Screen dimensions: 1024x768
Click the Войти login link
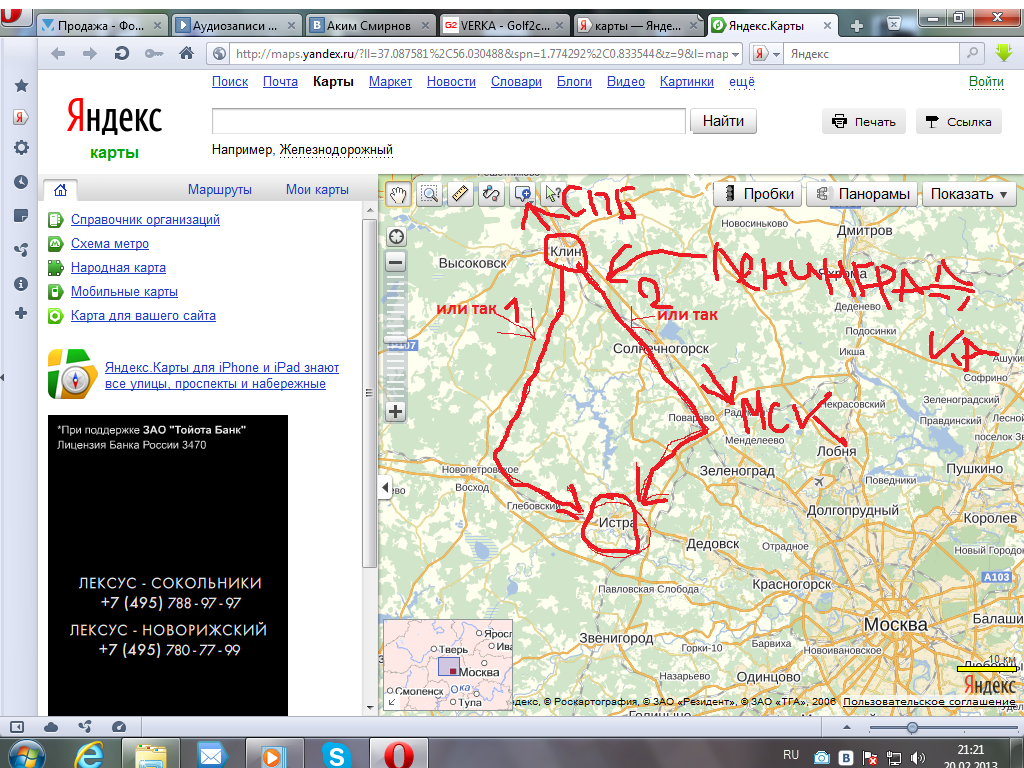tap(985, 82)
